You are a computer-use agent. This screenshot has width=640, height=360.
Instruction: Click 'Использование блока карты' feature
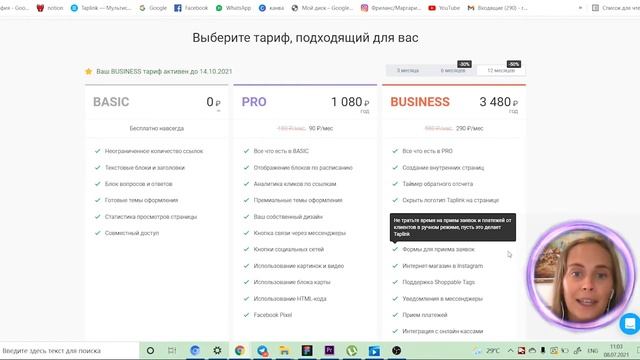tap(292, 282)
